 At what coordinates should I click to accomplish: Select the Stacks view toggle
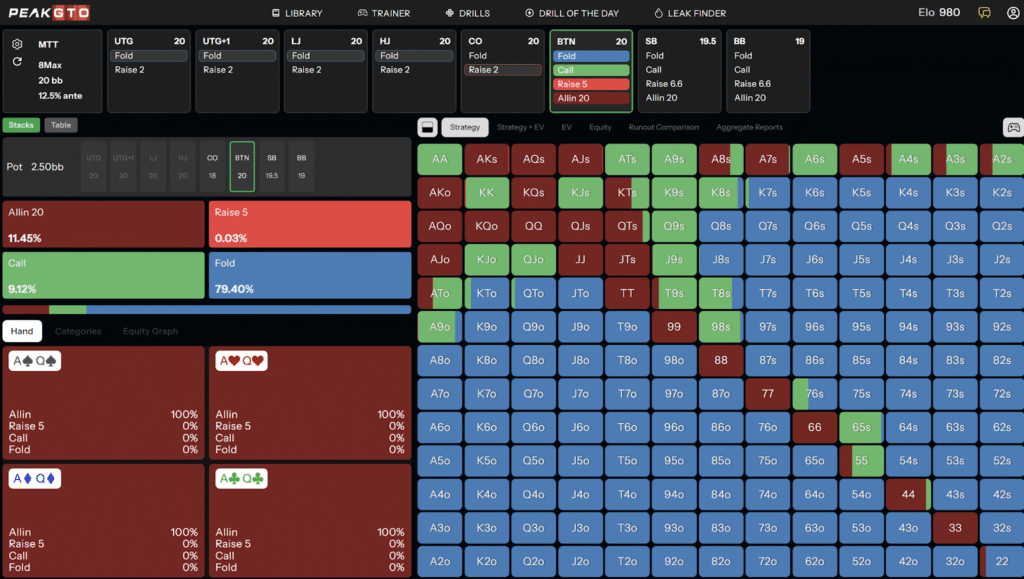point(20,125)
